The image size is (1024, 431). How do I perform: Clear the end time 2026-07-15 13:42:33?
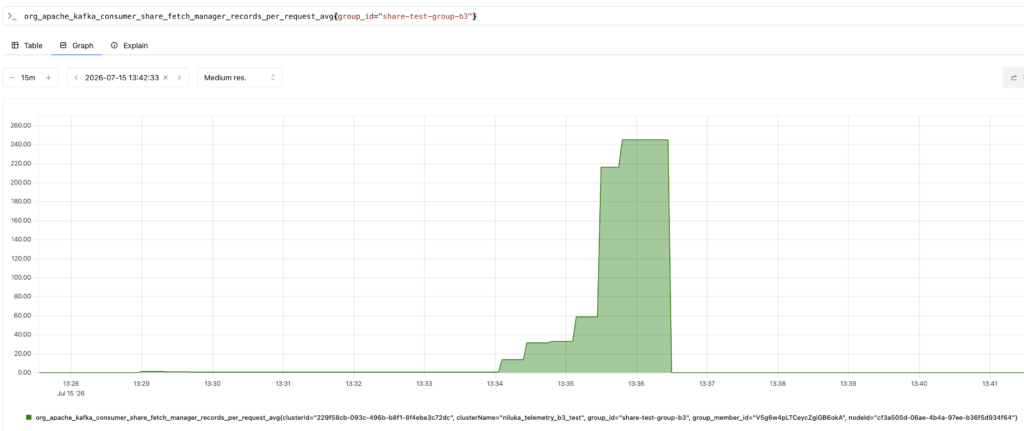(166, 78)
